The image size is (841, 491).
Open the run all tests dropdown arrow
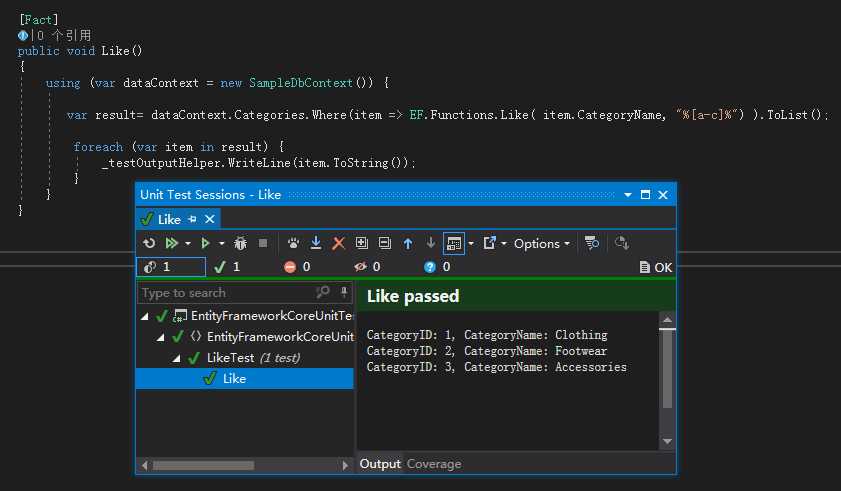[188, 244]
